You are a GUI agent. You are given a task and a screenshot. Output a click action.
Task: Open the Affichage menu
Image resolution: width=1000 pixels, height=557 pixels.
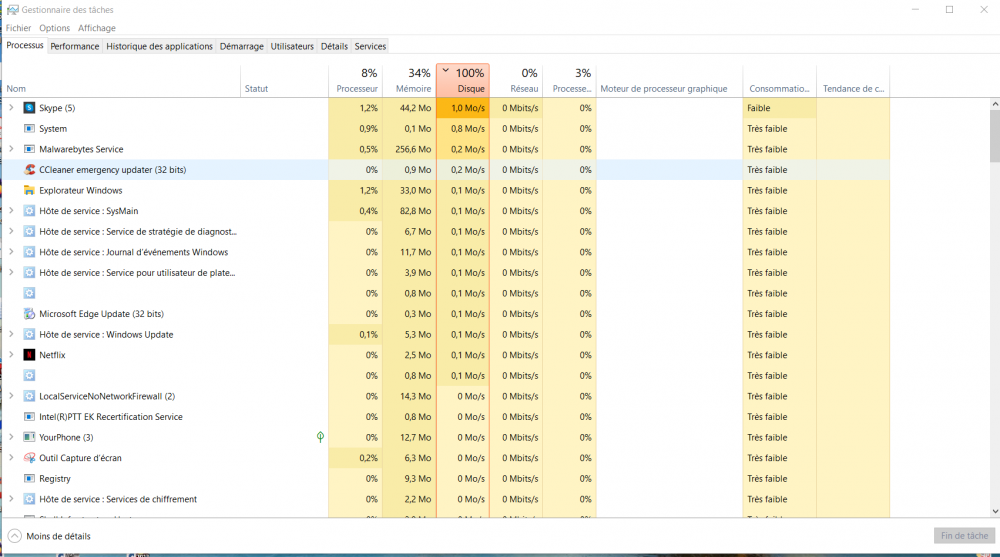97,28
